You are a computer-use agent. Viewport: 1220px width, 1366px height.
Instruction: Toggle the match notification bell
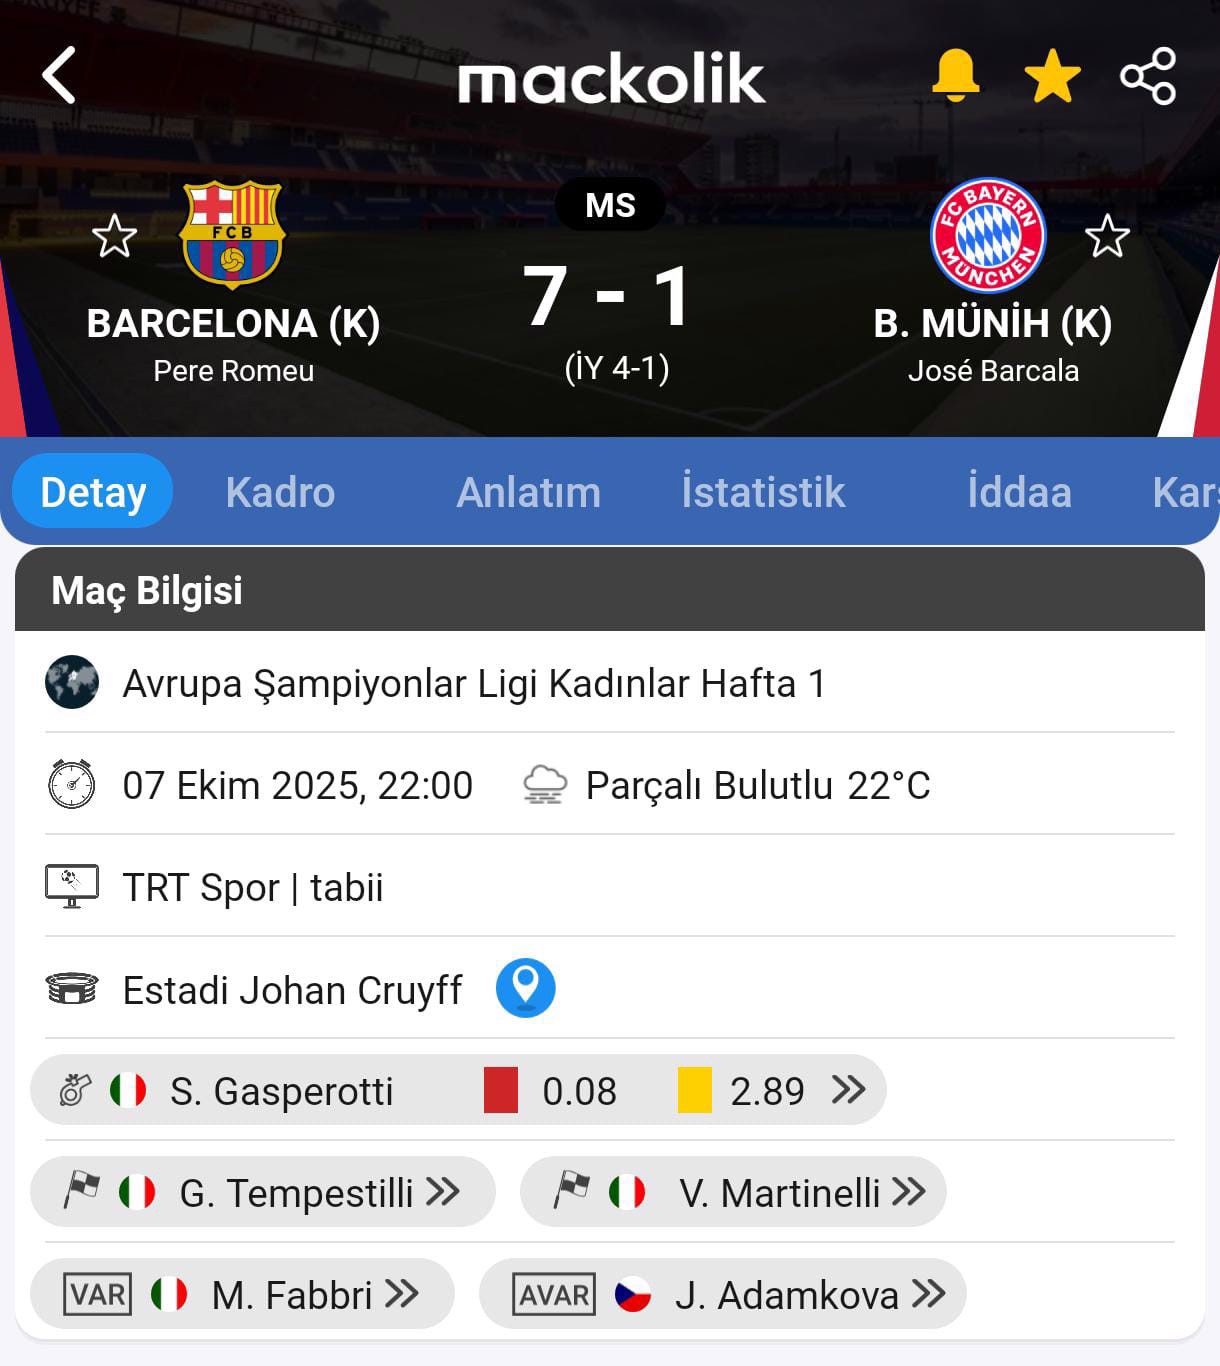[x=955, y=76]
